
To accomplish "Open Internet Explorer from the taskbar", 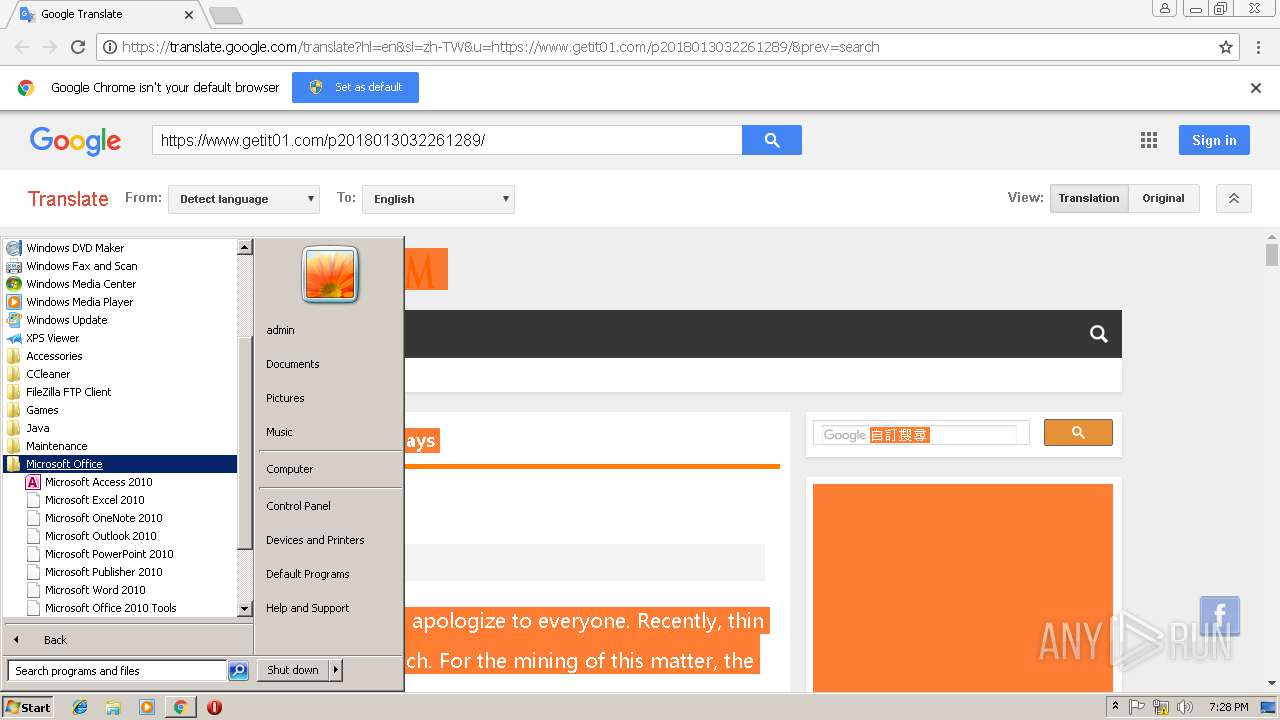I will coord(80,707).
